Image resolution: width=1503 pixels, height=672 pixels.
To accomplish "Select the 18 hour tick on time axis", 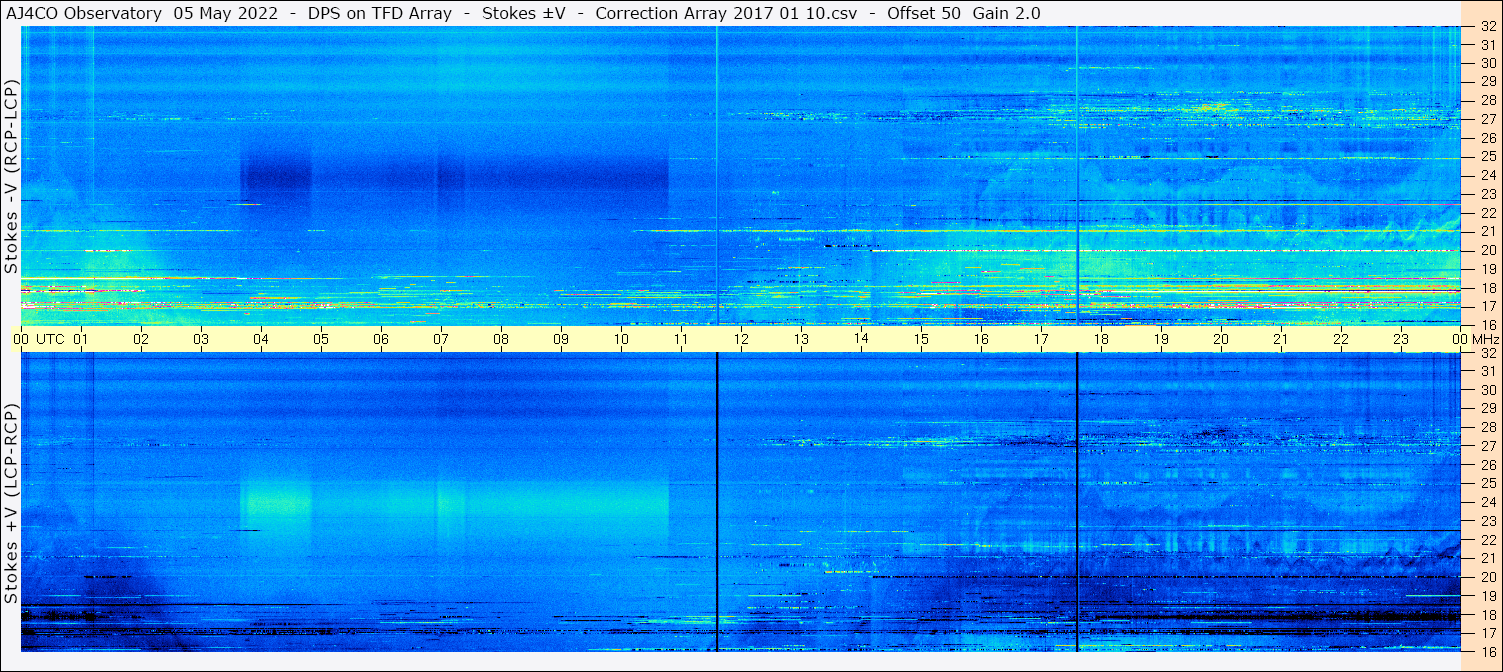I will pos(1101,339).
